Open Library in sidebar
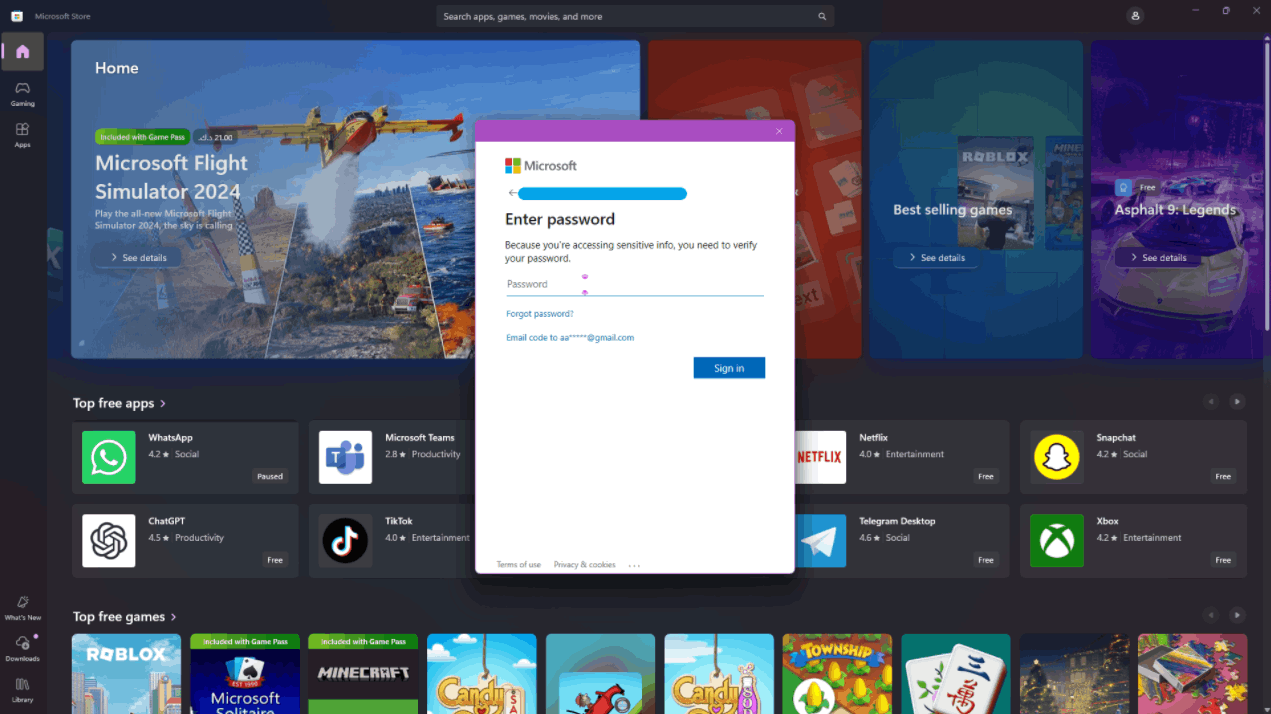This screenshot has width=1271, height=714. click(x=22, y=690)
